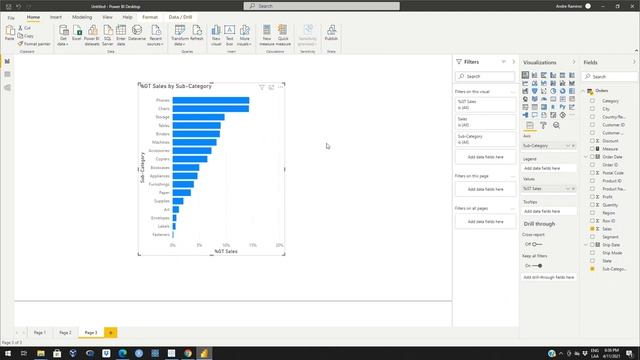
Task: Click Add data fields here under Legend
Action: point(549,168)
